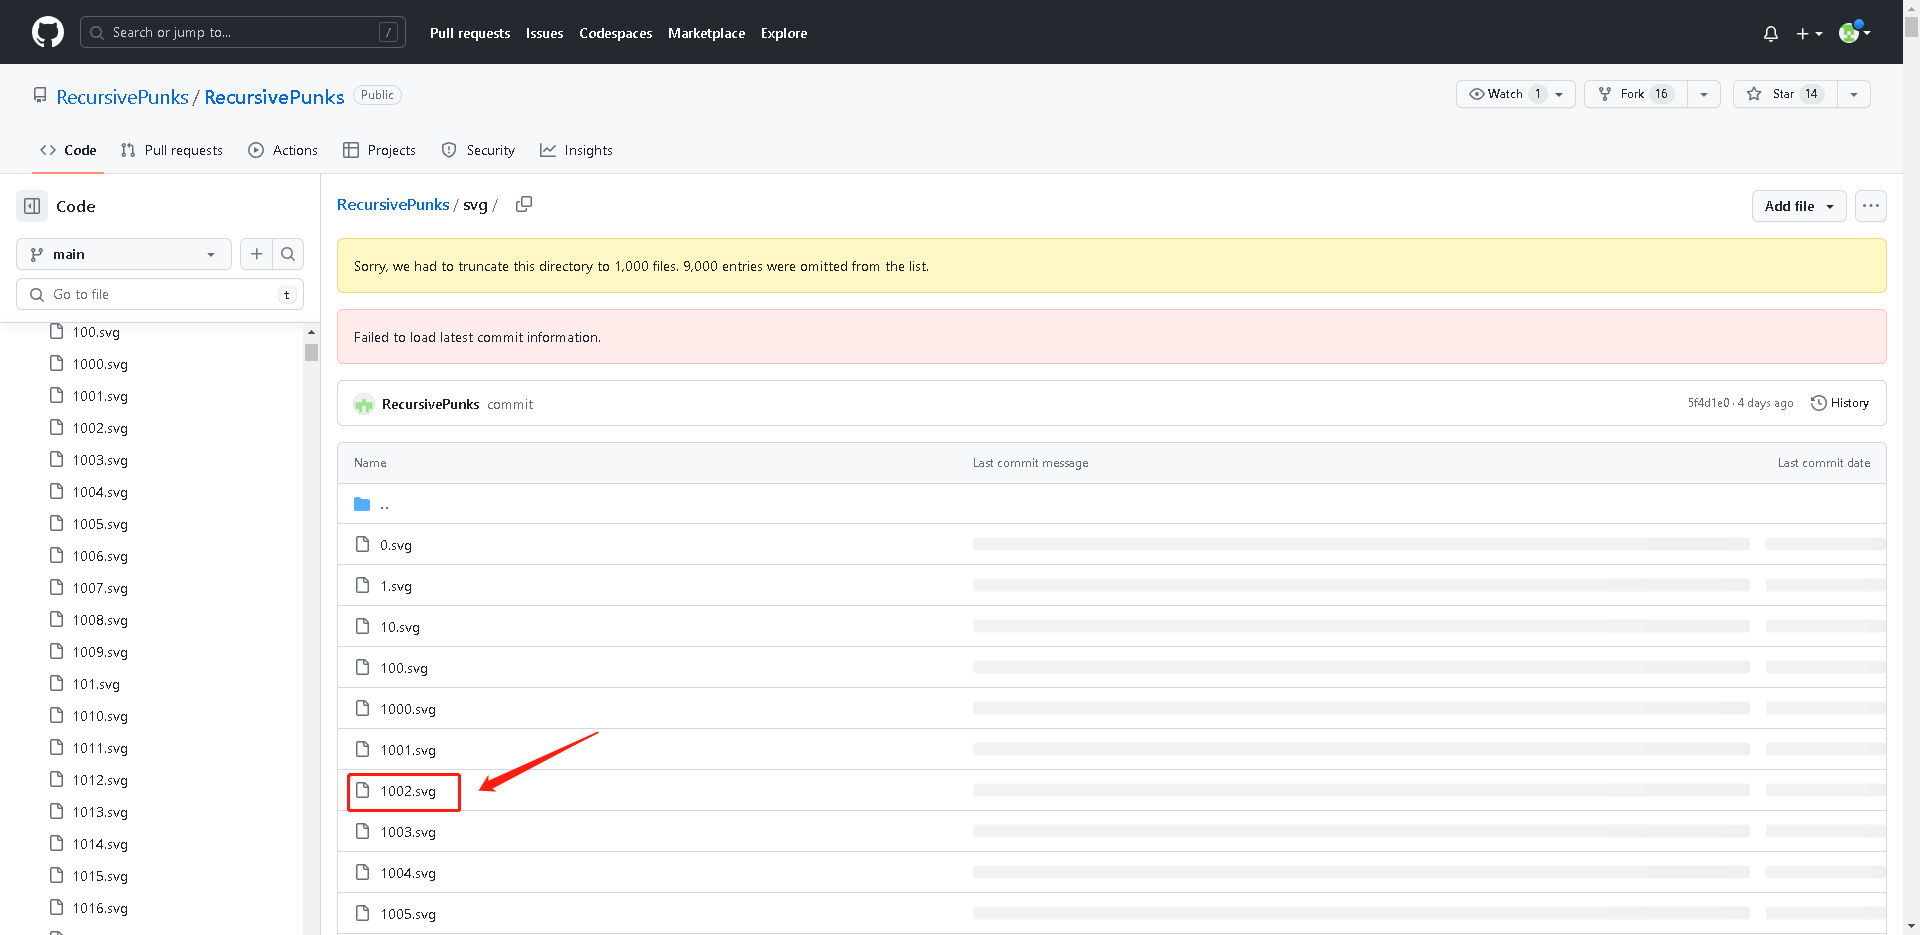Screen dimensions: 1920x935
Task: Switch to the Actions tab
Action: [x=283, y=150]
